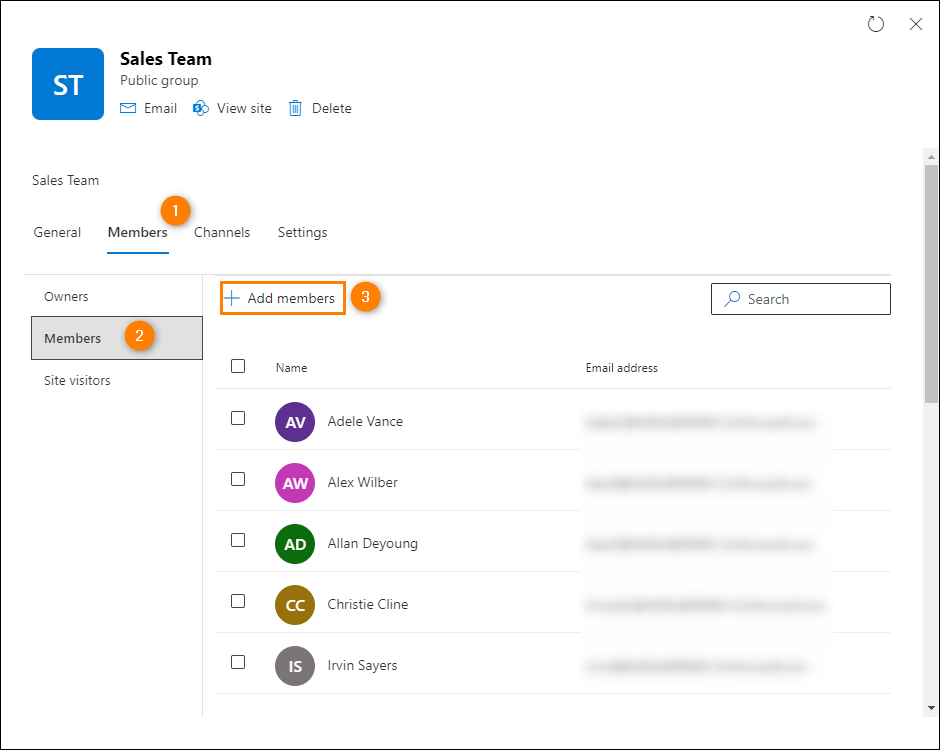Click Christie Cline's CC avatar

pos(295,605)
